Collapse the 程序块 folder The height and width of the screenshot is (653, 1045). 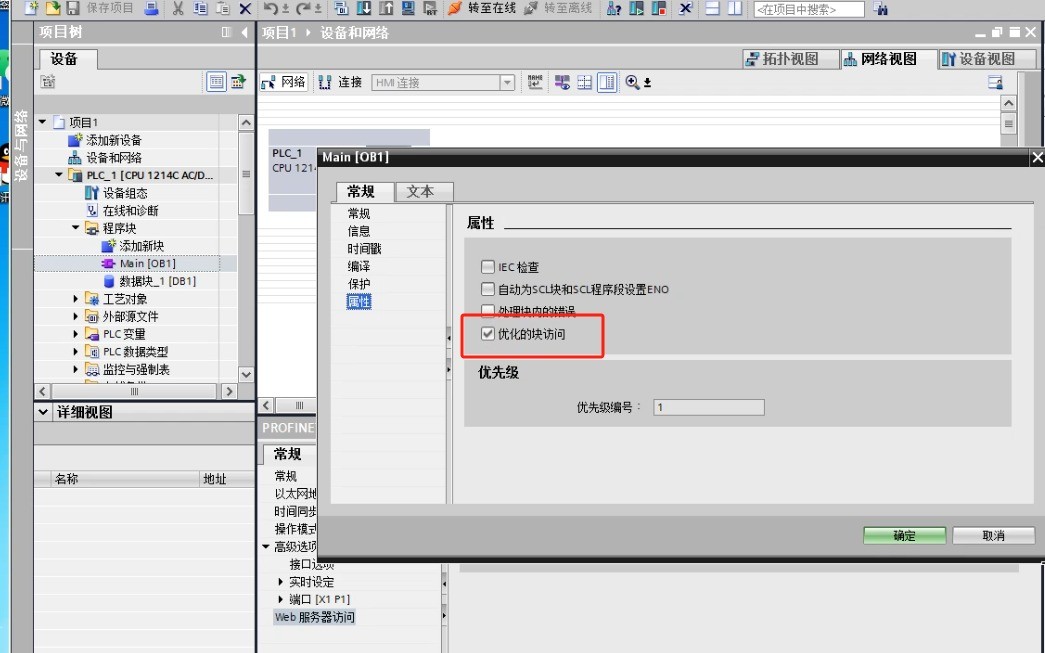click(x=77, y=228)
